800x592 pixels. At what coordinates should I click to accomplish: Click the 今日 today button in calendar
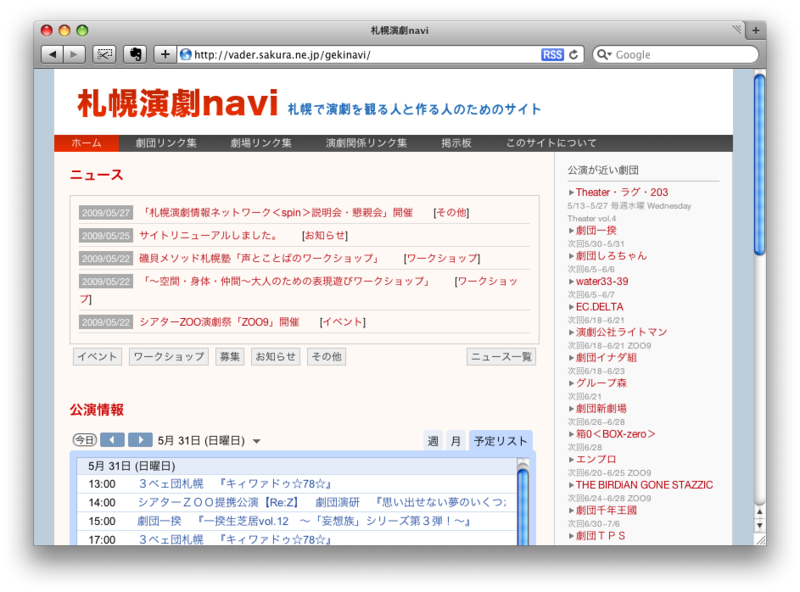(x=85, y=440)
